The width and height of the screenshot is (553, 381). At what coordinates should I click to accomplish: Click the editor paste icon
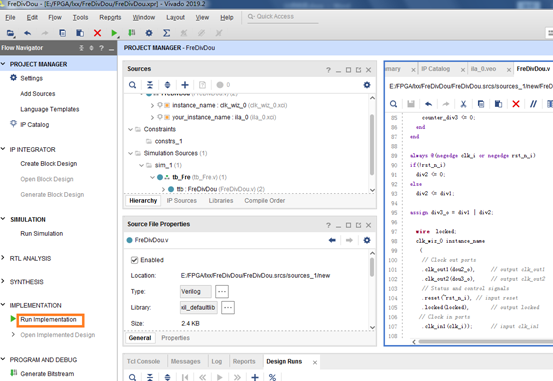coord(498,104)
